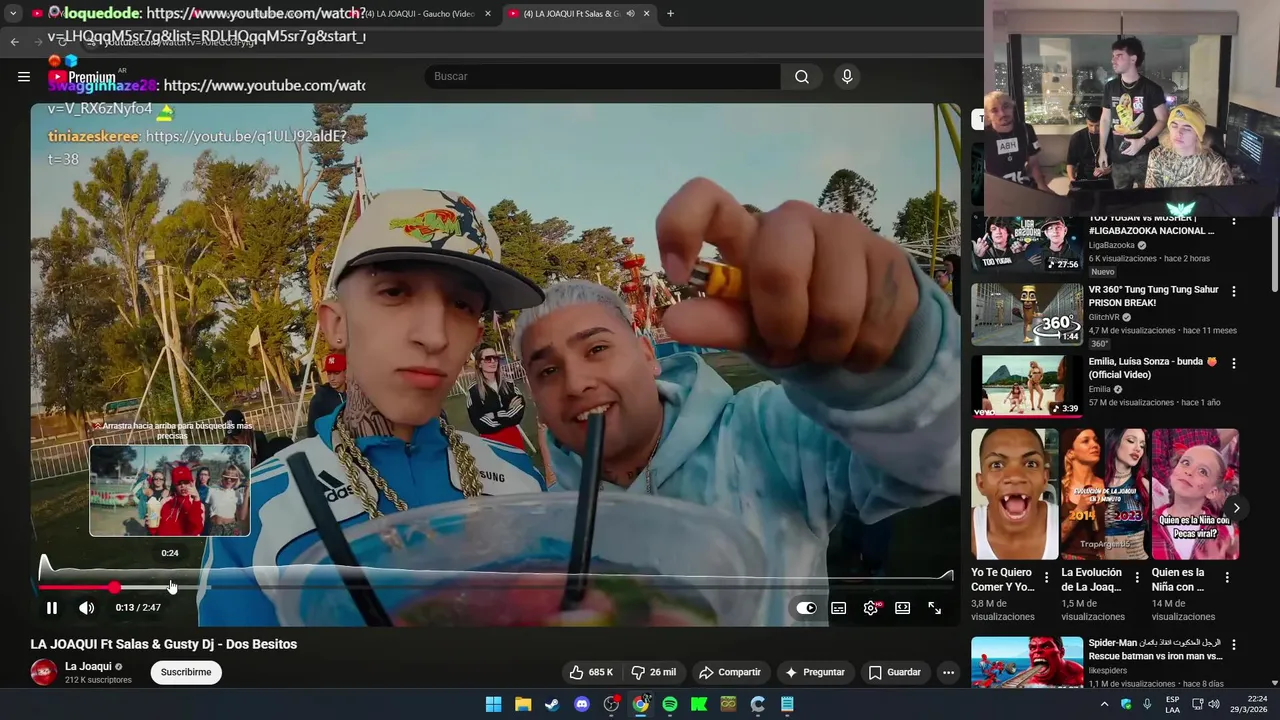Open Discord from the taskbar
Screen dimensions: 1280x720
coord(582,704)
